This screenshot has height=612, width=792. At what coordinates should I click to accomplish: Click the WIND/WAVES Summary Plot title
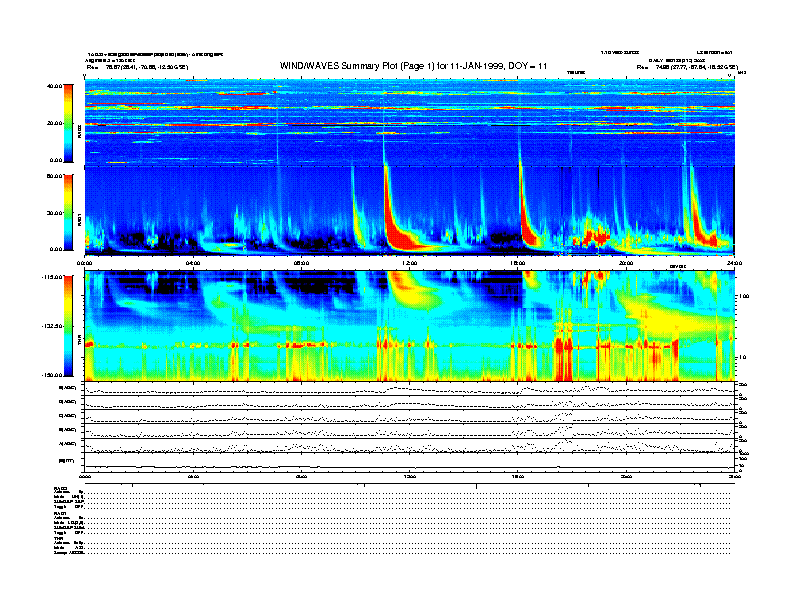tap(413, 66)
